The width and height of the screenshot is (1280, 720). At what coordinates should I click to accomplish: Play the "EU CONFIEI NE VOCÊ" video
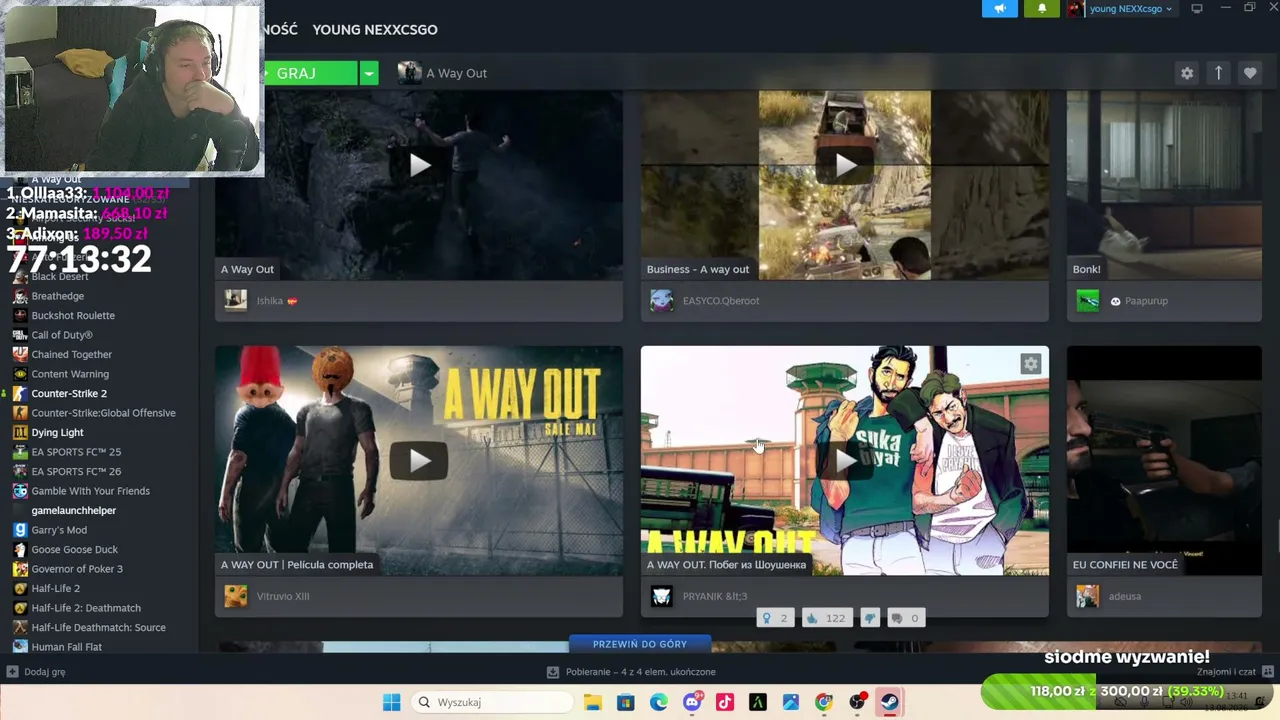tap(1164, 460)
